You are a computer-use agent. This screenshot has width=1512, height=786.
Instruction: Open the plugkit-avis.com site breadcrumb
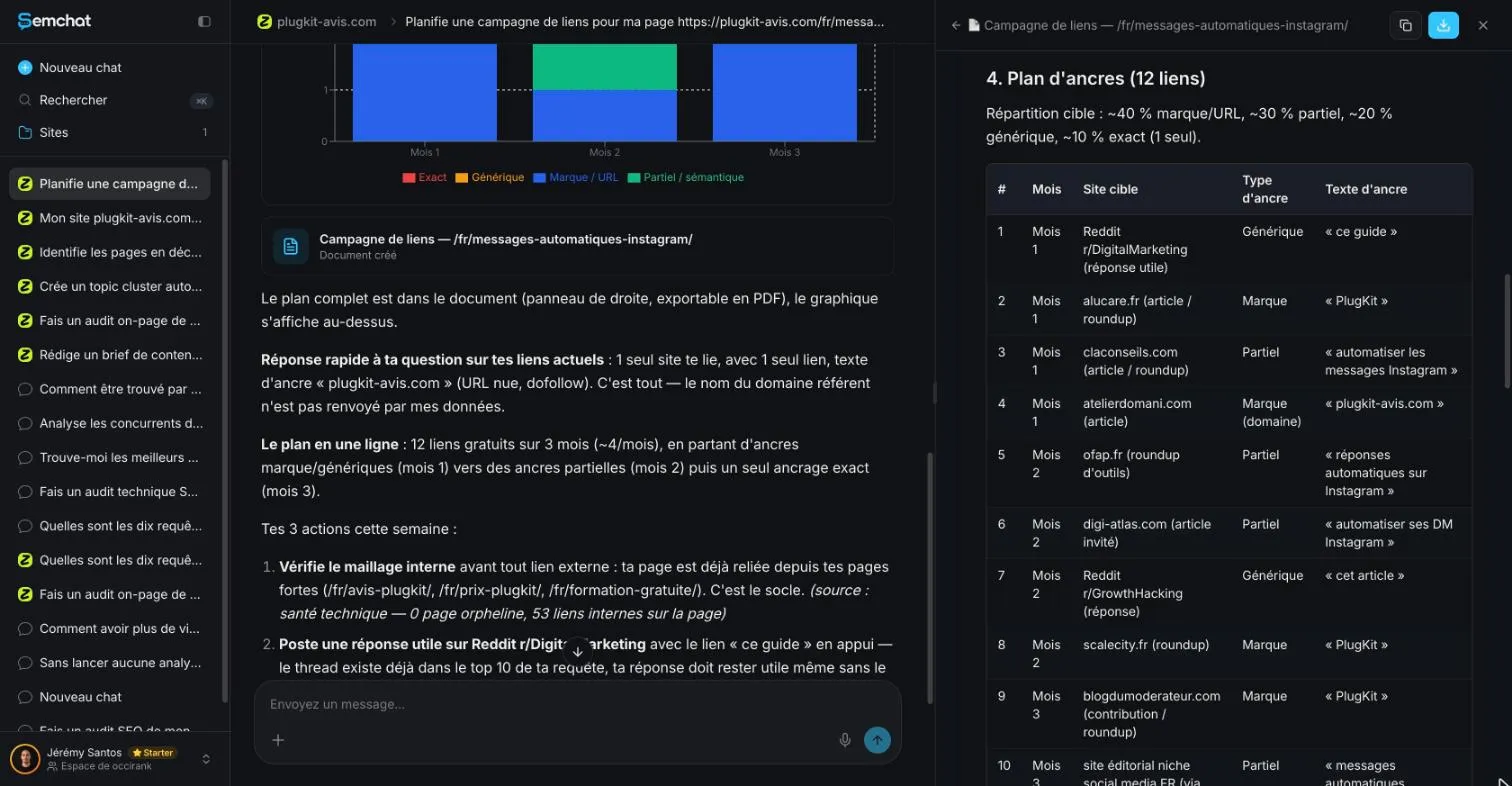[316, 21]
